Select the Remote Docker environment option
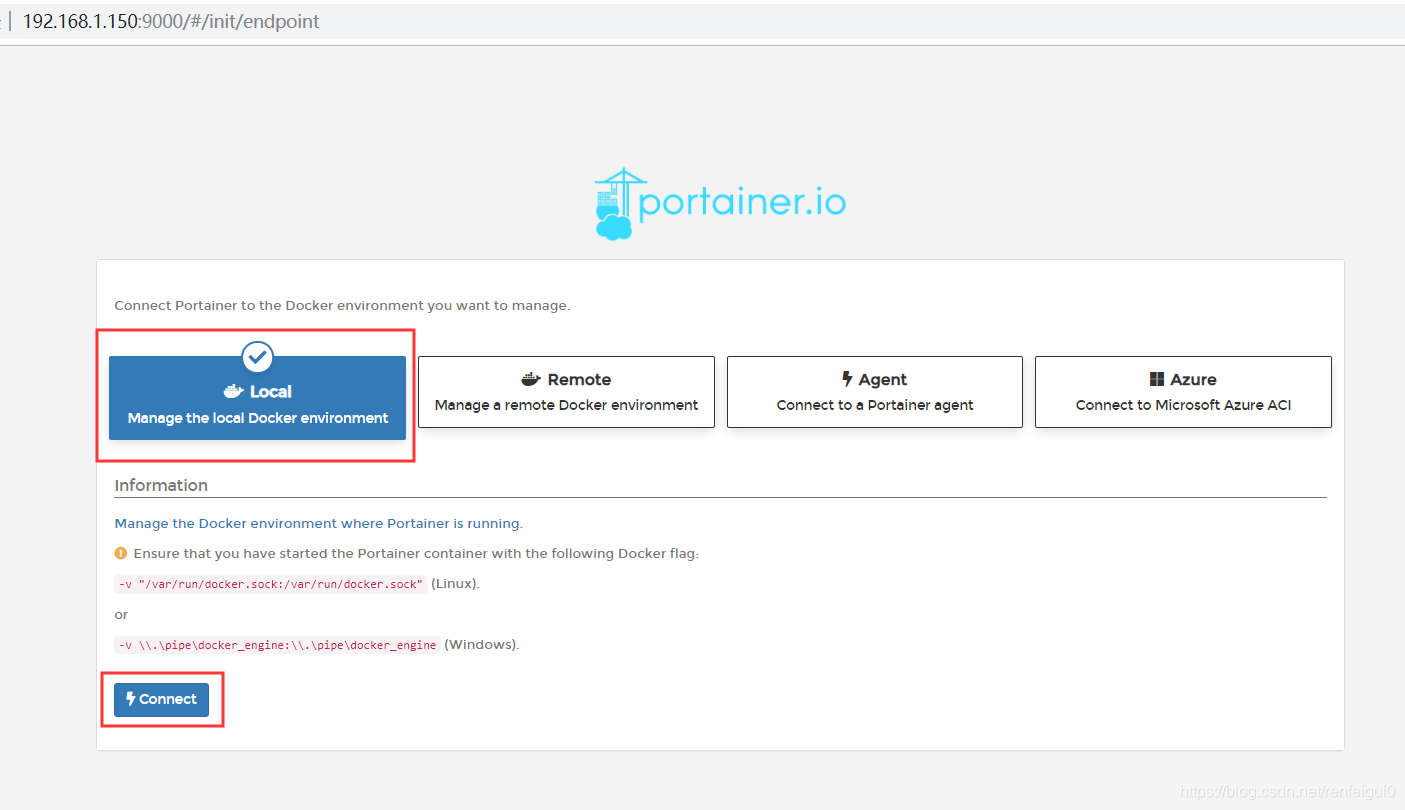The image size is (1405, 810). tap(566, 392)
